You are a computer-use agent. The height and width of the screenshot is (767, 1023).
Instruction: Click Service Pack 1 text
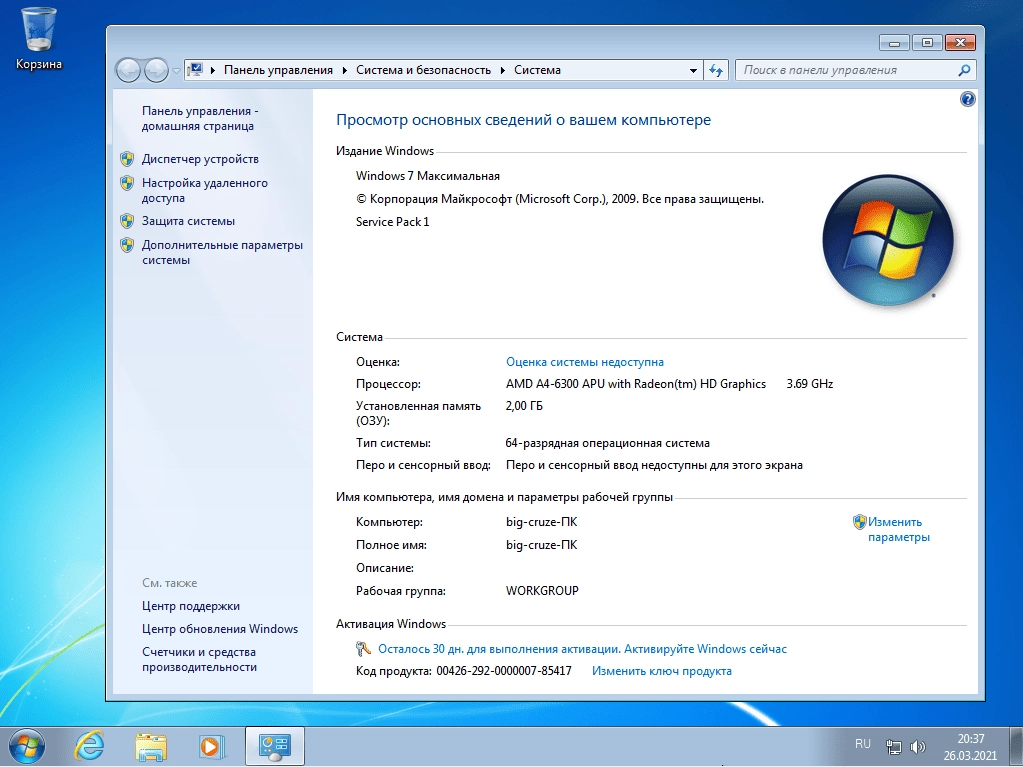[393, 222]
